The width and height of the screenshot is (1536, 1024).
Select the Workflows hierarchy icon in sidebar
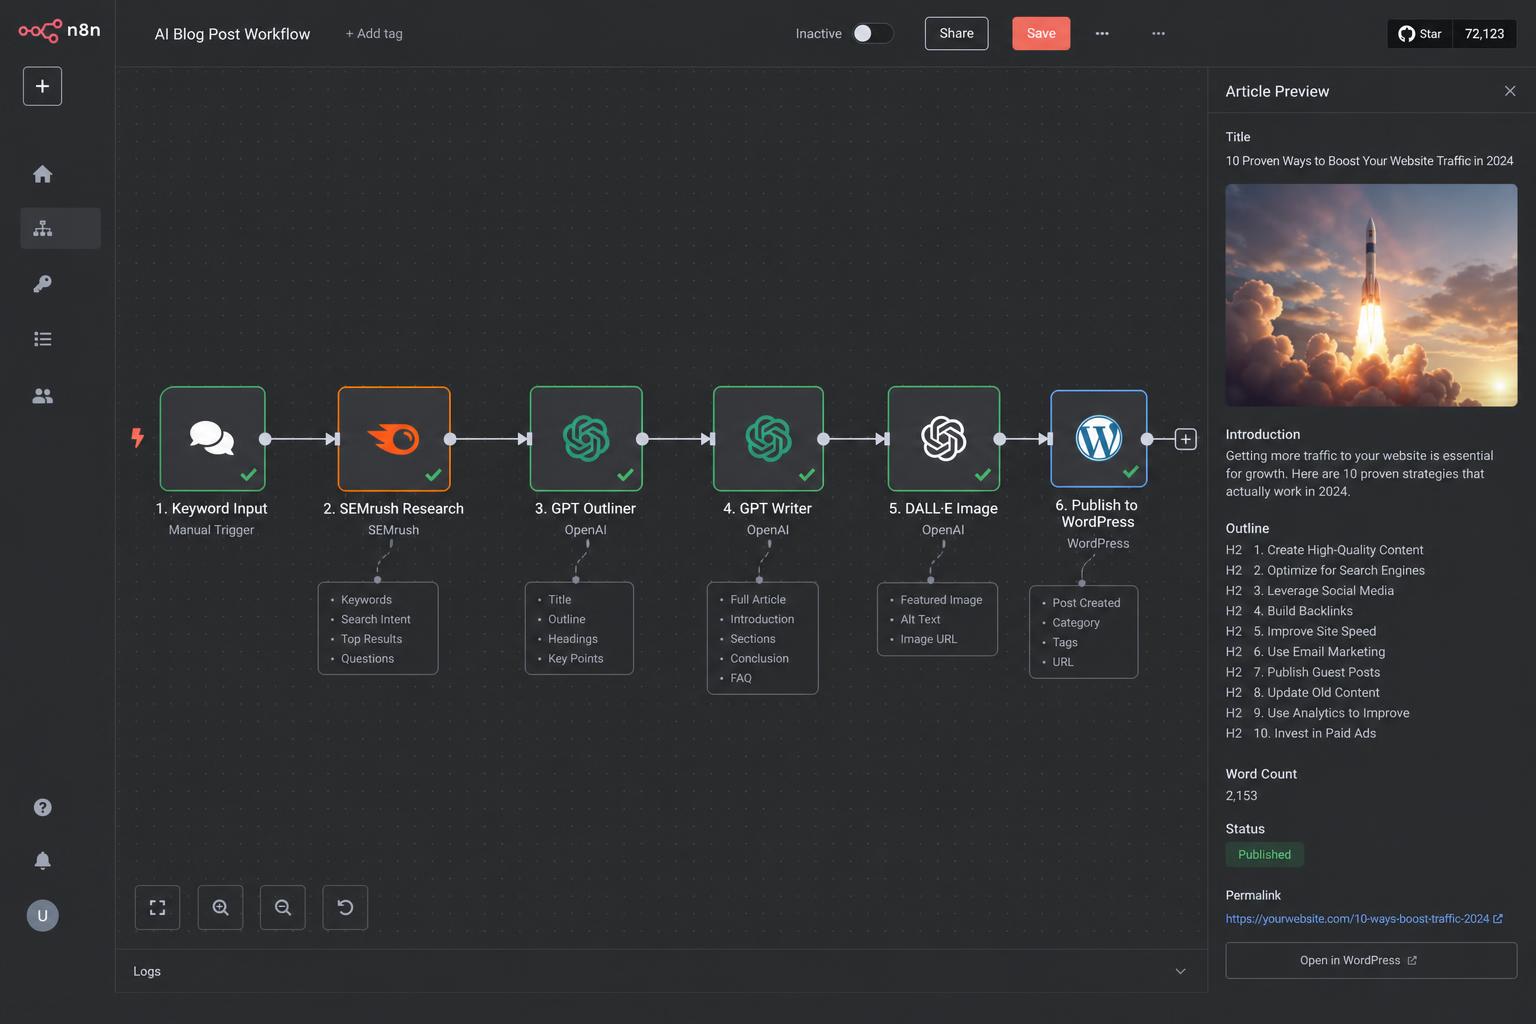42,228
